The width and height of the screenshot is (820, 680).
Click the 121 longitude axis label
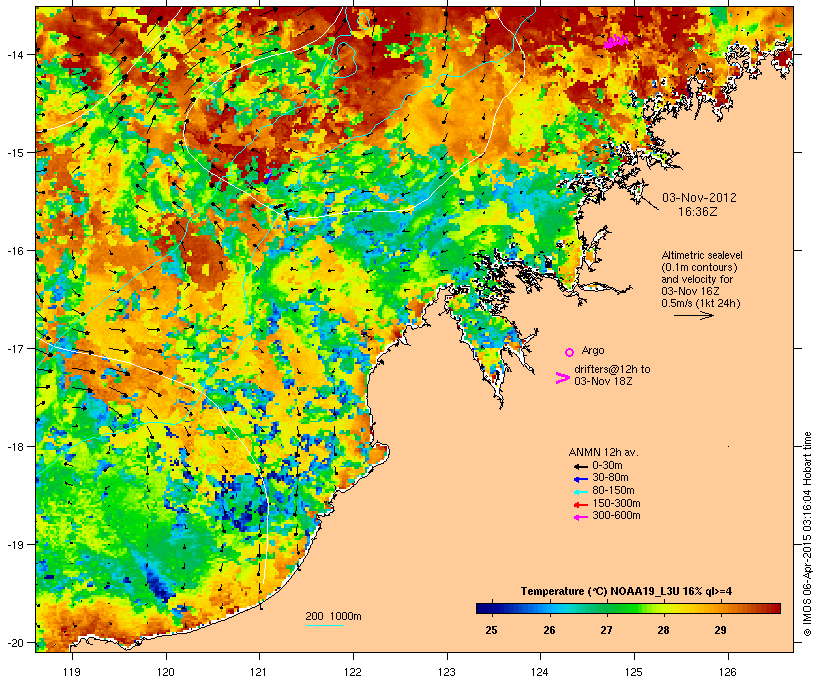[x=259, y=672]
